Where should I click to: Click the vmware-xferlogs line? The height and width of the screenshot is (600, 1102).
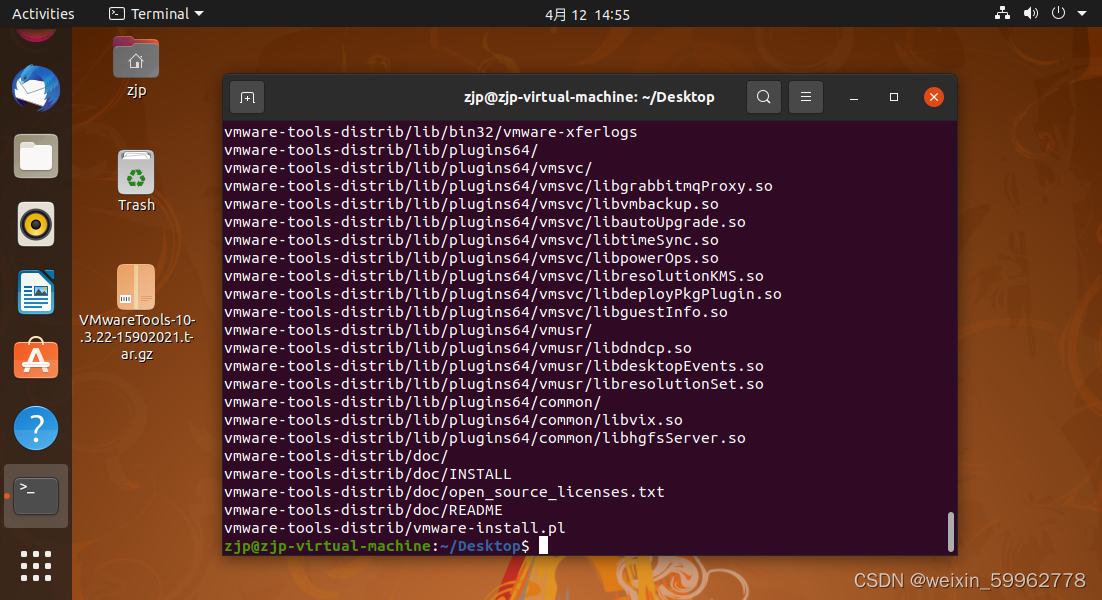click(431, 132)
